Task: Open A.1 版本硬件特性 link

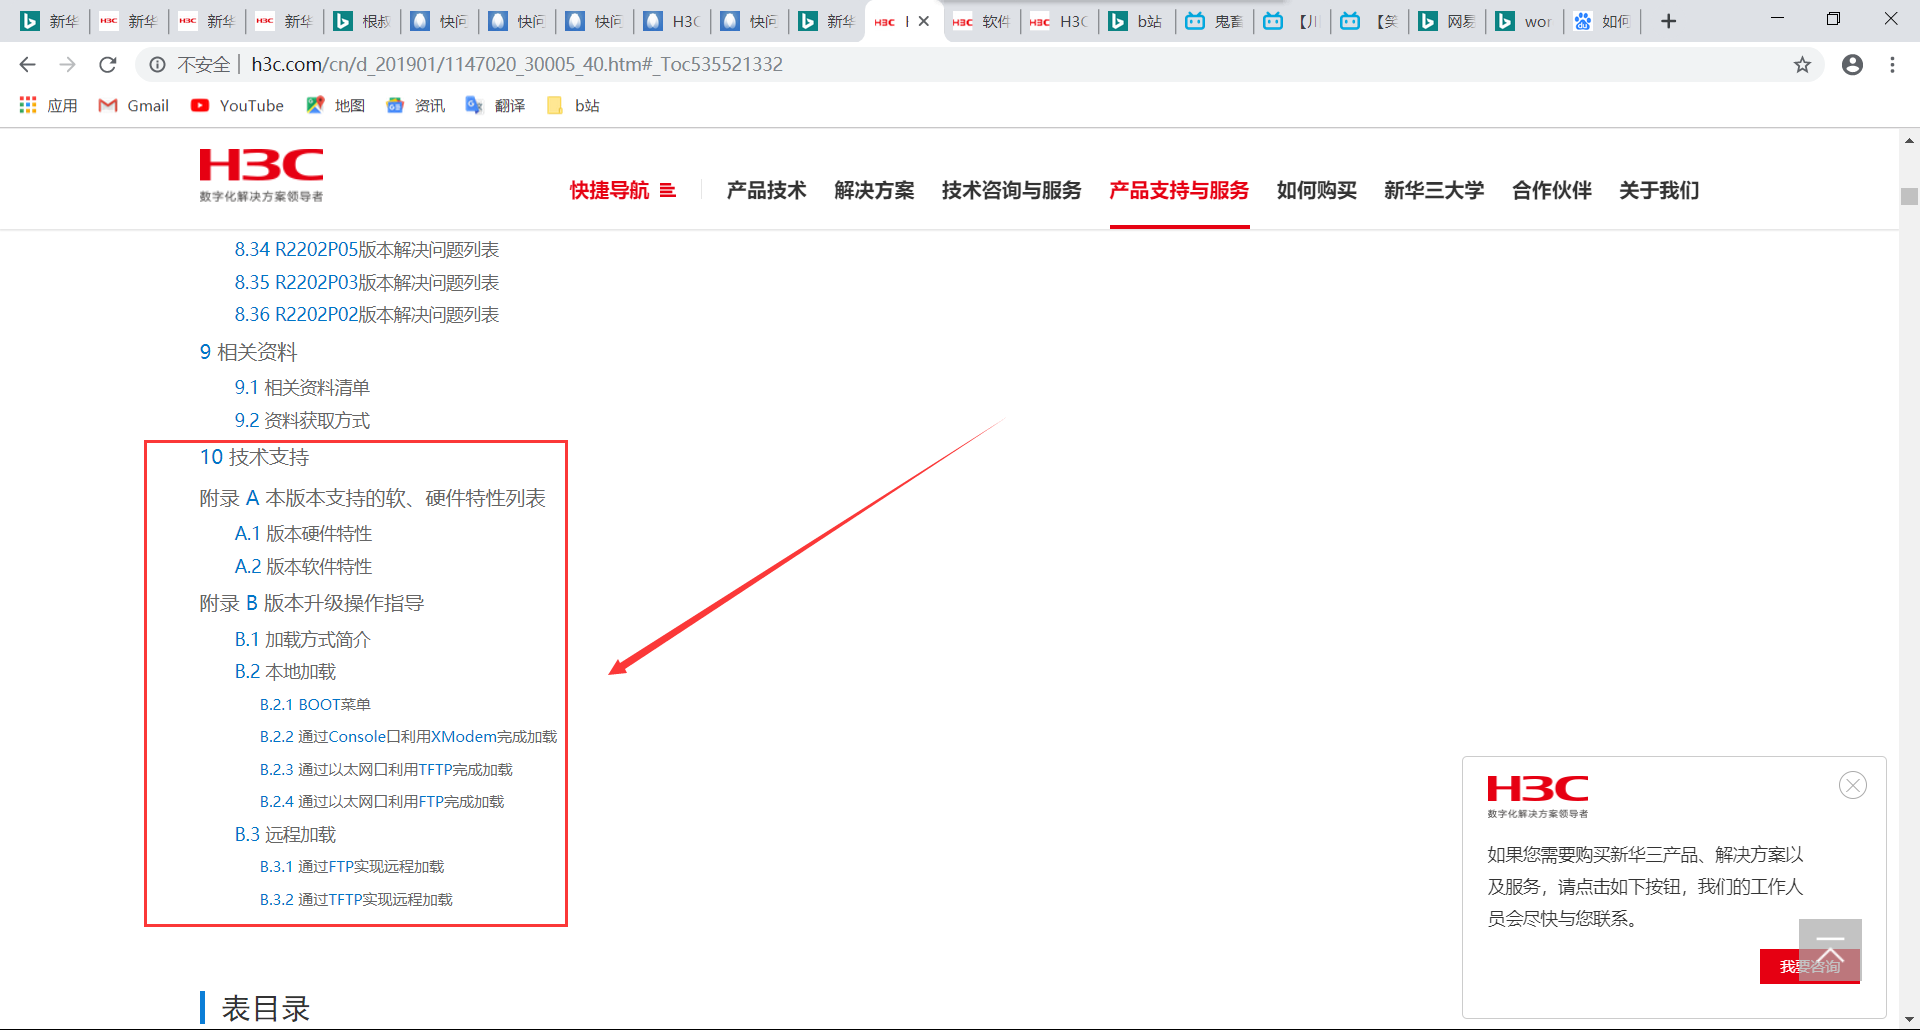Action: point(303,534)
